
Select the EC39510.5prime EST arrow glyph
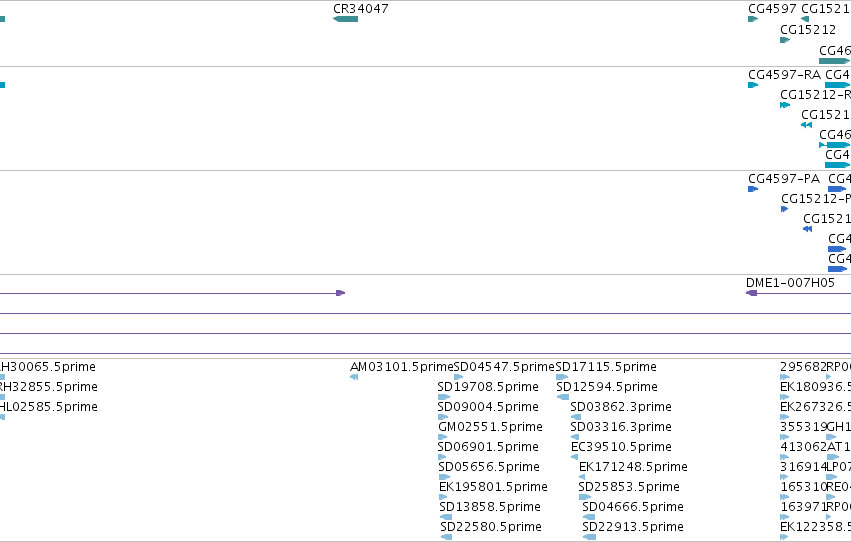[574, 457]
